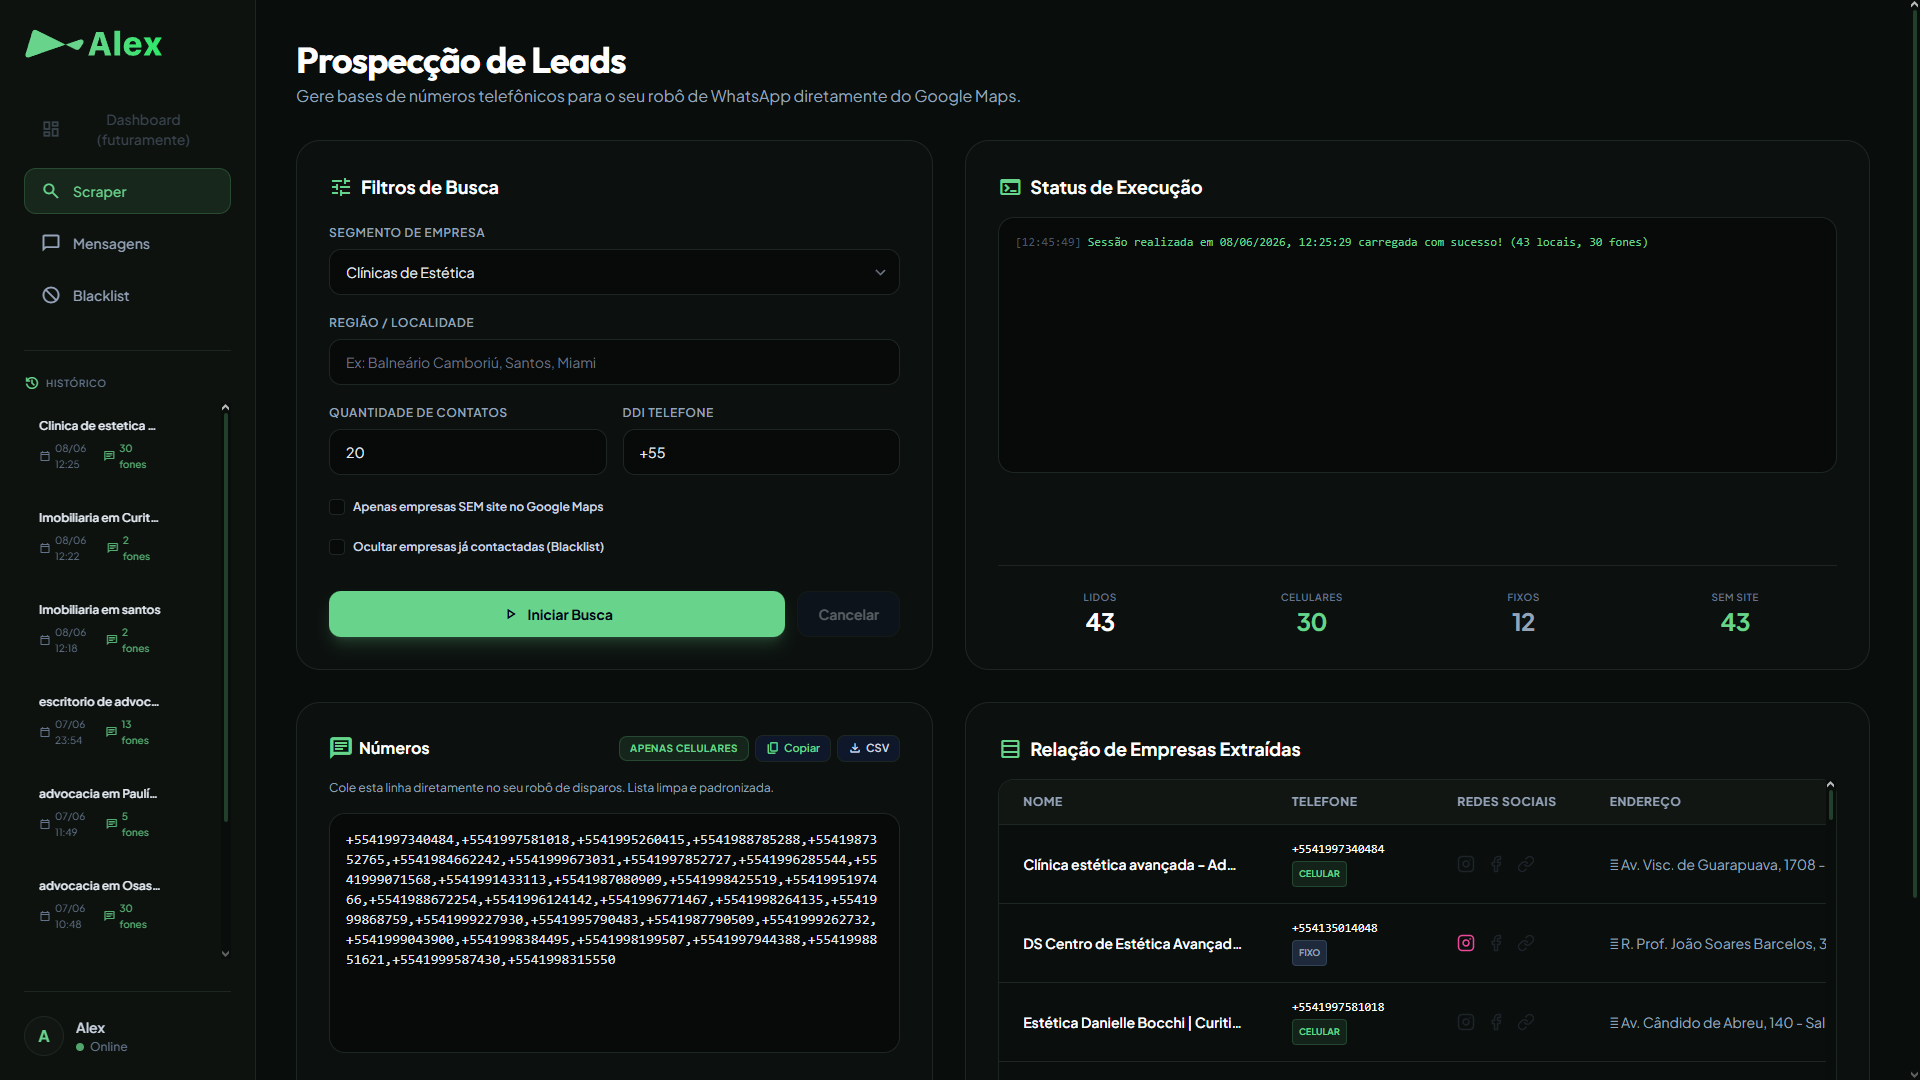This screenshot has width=1920, height=1080.
Task: Click the Números message icon
Action: 340,748
